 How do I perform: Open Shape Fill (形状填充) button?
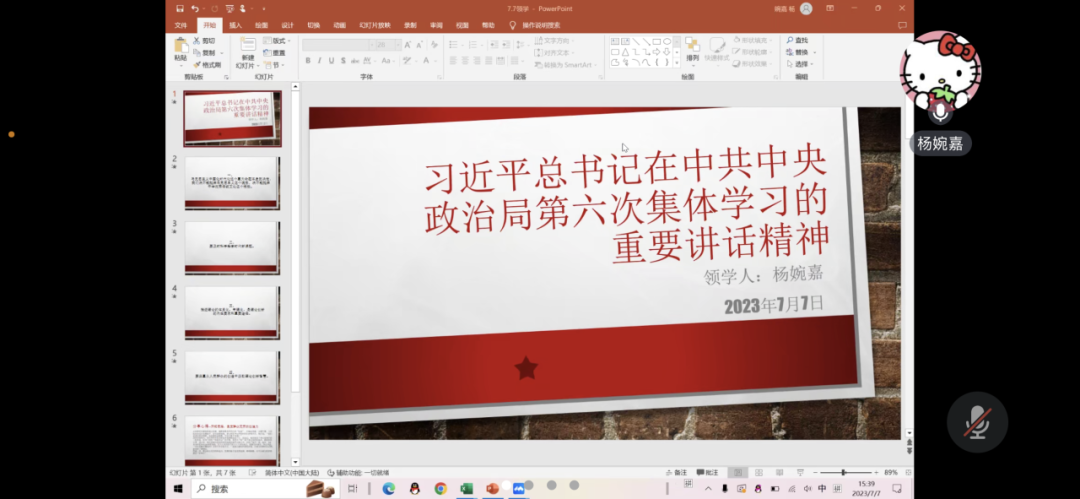pos(753,41)
